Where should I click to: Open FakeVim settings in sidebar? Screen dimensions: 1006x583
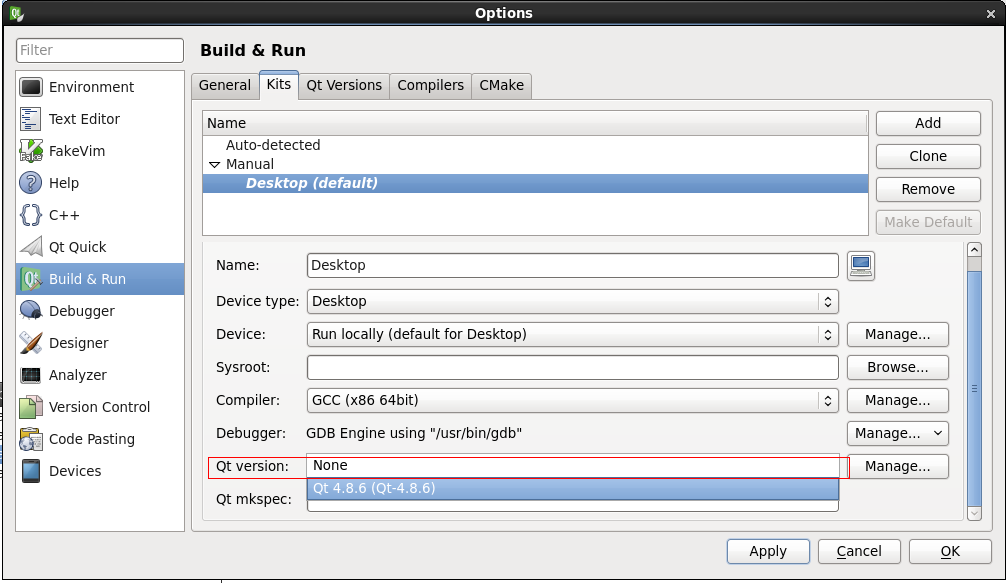[76, 151]
